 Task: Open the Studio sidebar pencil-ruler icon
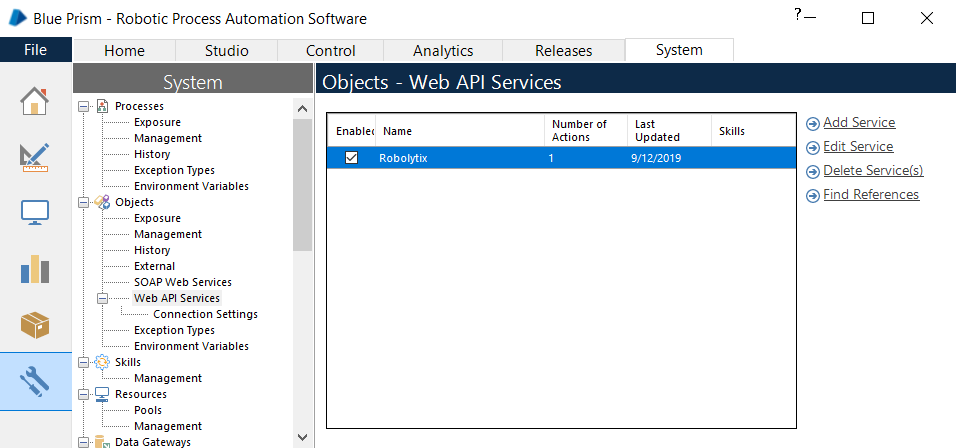pyautogui.click(x=35, y=157)
